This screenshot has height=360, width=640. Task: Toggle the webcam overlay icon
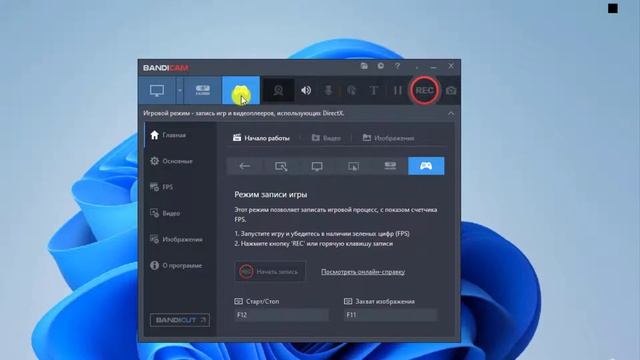coord(278,90)
